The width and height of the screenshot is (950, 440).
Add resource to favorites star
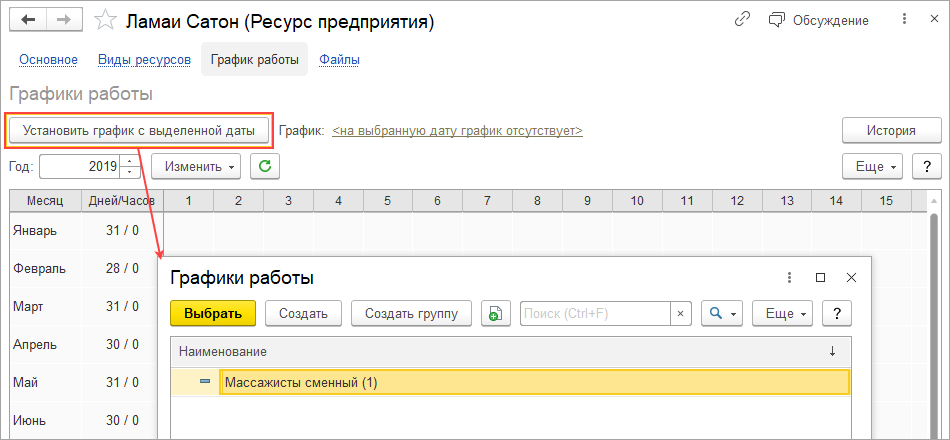click(x=104, y=21)
